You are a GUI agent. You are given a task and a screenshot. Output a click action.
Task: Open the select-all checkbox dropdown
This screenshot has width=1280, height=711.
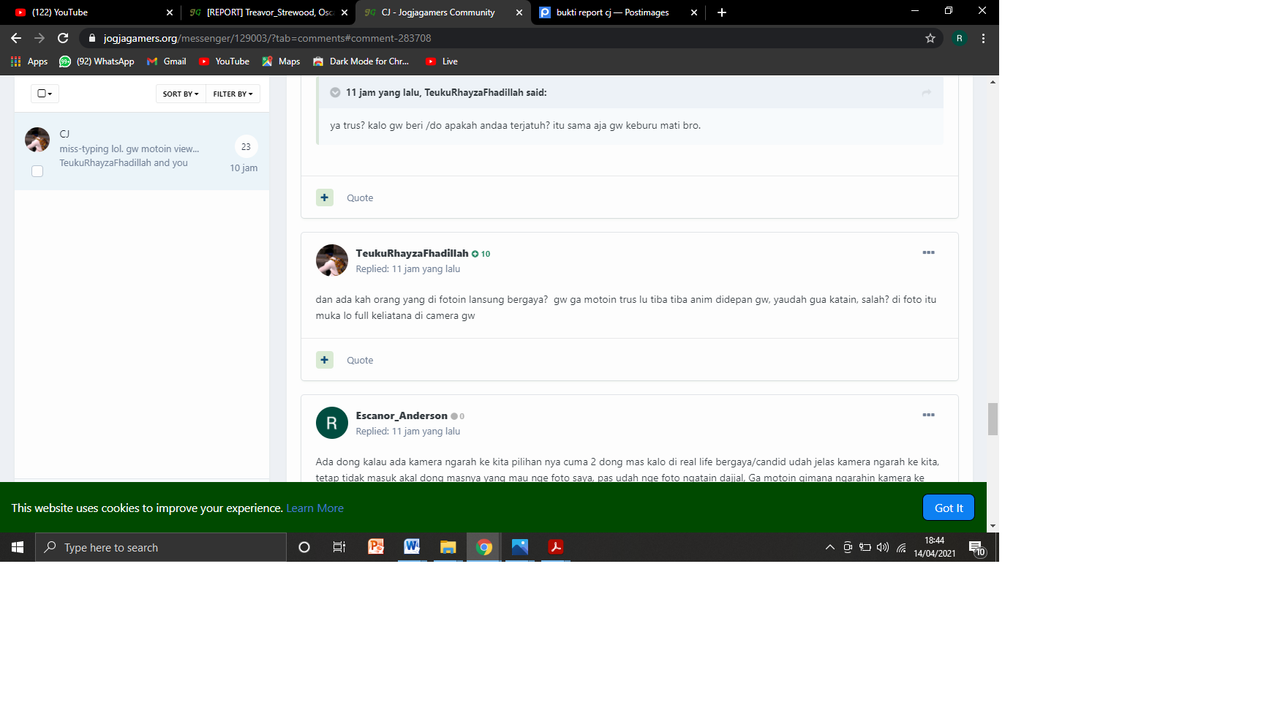click(45, 93)
